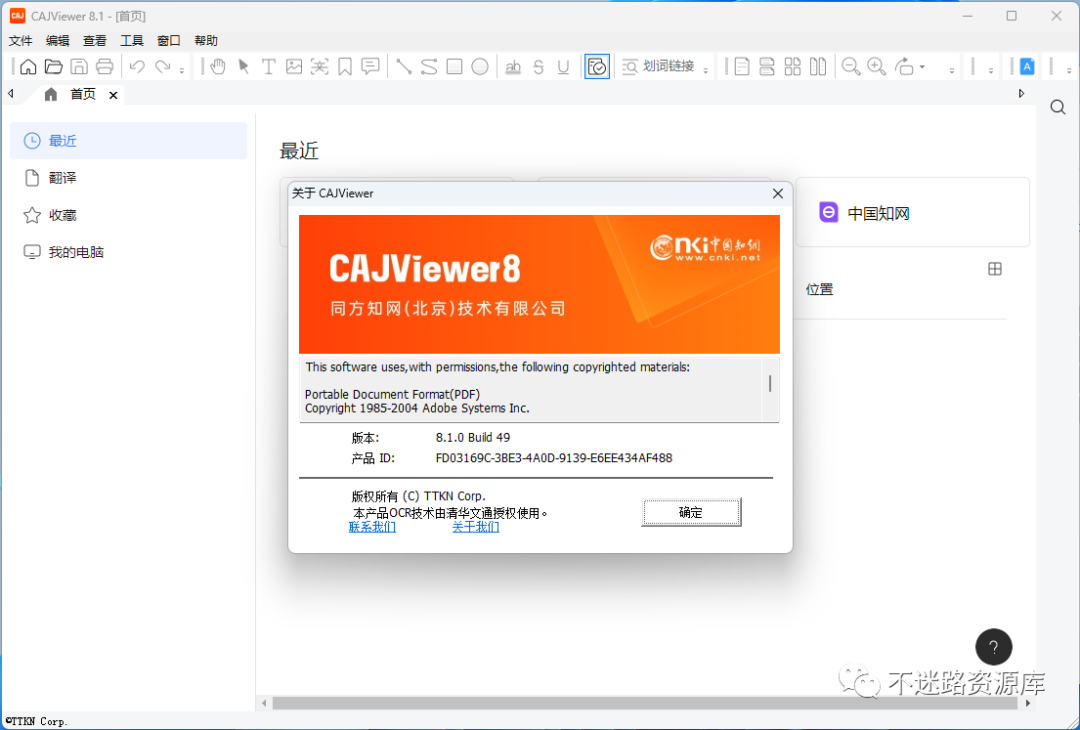Image resolution: width=1080 pixels, height=730 pixels.
Task: Expand the view toolbar overflow chevron
Action: click(x=952, y=70)
